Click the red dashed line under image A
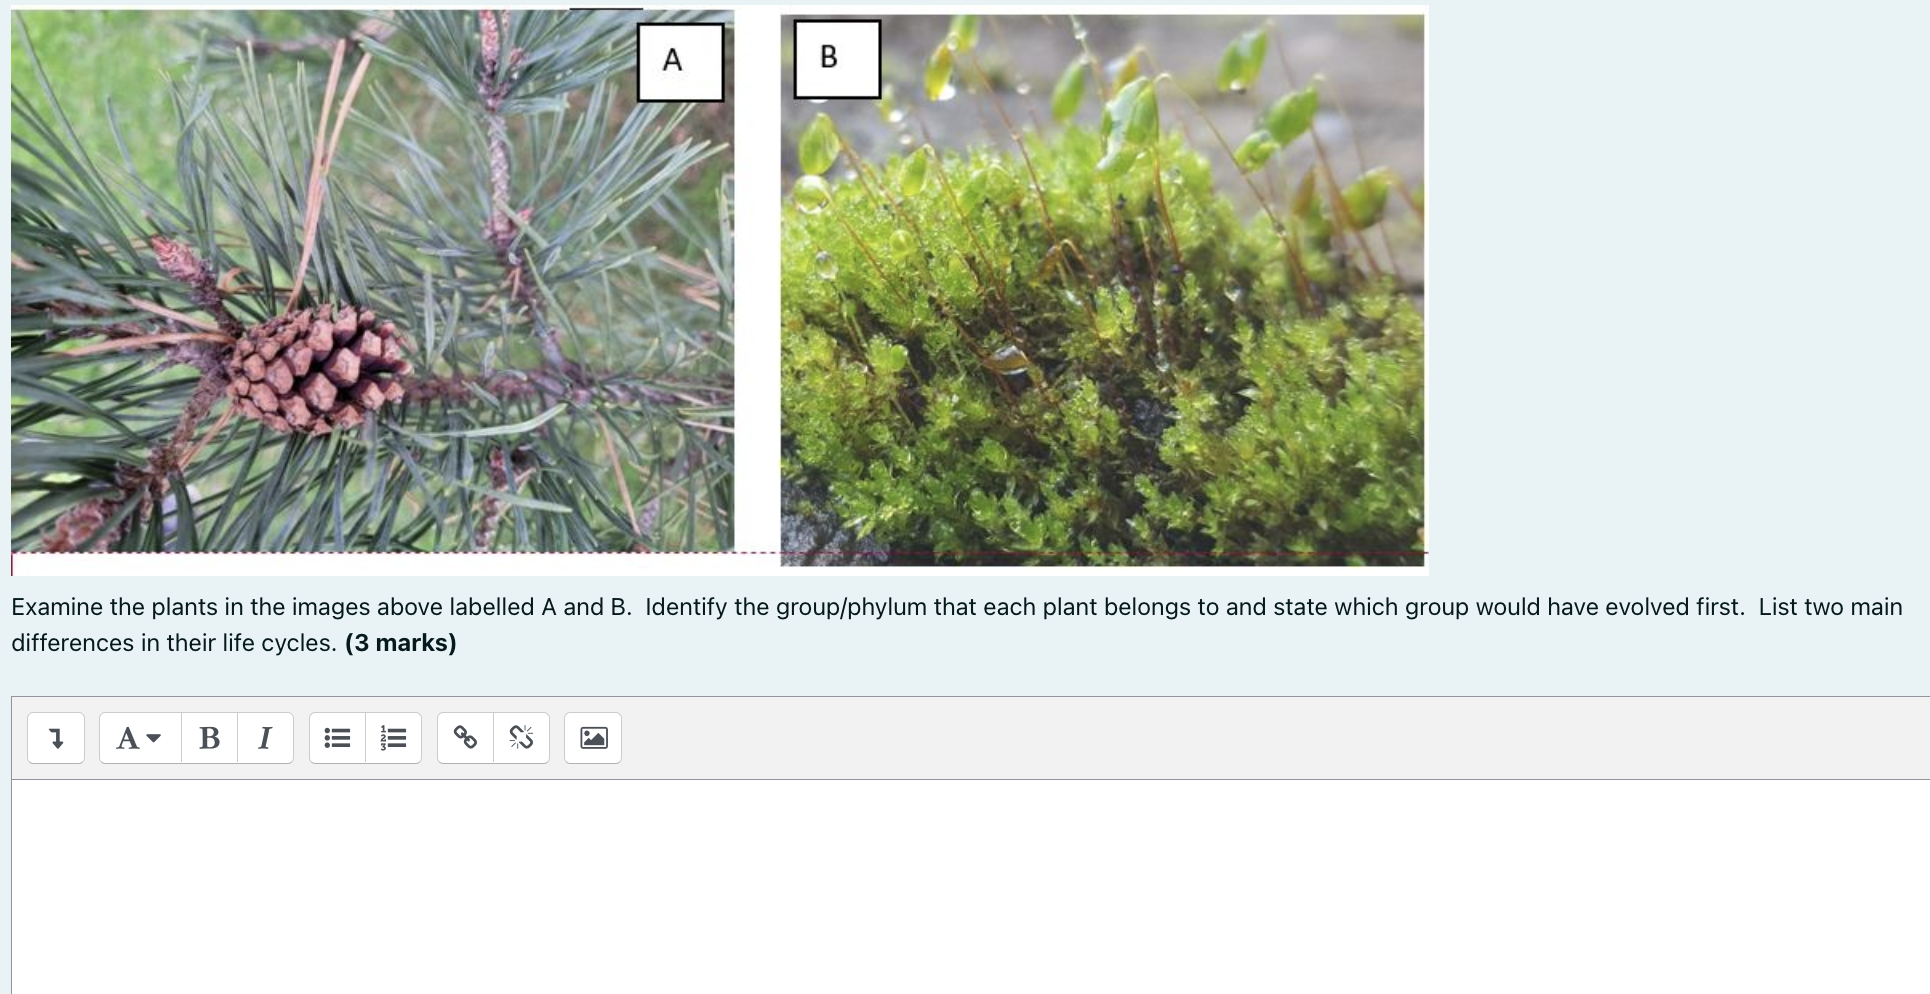The image size is (1930, 994). point(372,552)
